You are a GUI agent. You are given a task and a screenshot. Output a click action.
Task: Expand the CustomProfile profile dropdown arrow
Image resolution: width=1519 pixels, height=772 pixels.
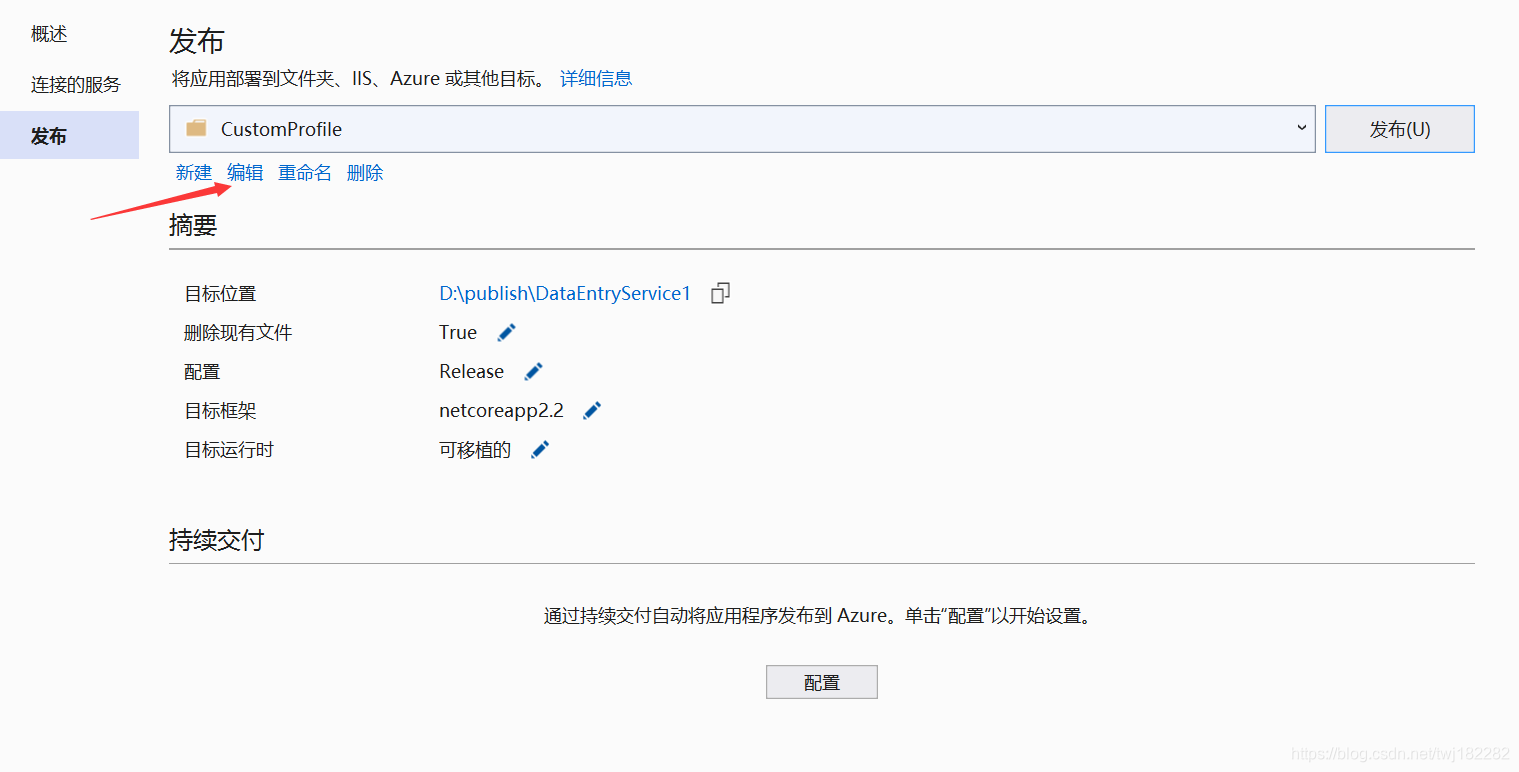point(1301,128)
